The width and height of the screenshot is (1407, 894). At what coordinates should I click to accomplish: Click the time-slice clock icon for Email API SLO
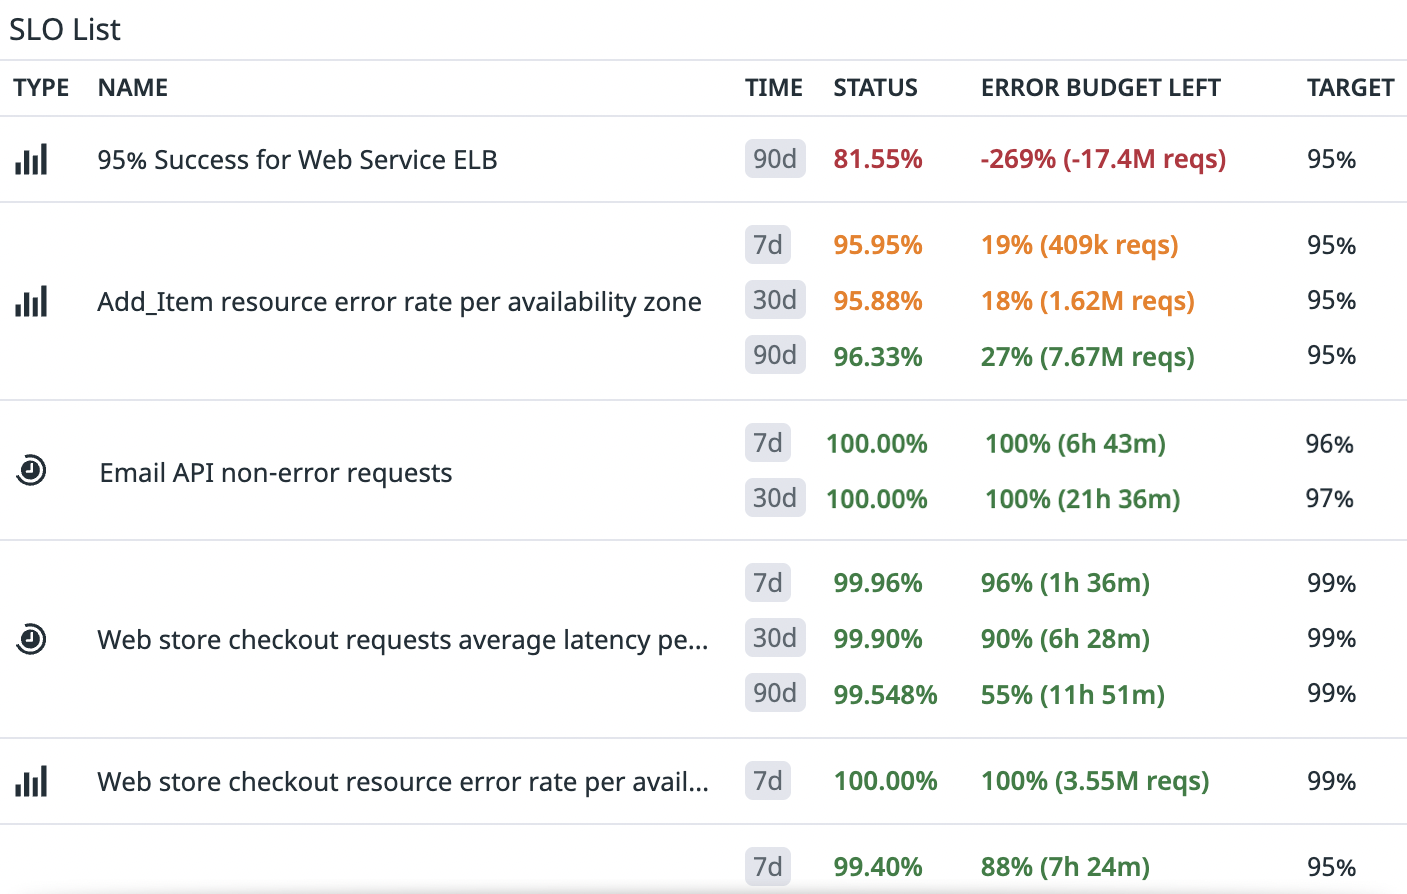tap(30, 469)
